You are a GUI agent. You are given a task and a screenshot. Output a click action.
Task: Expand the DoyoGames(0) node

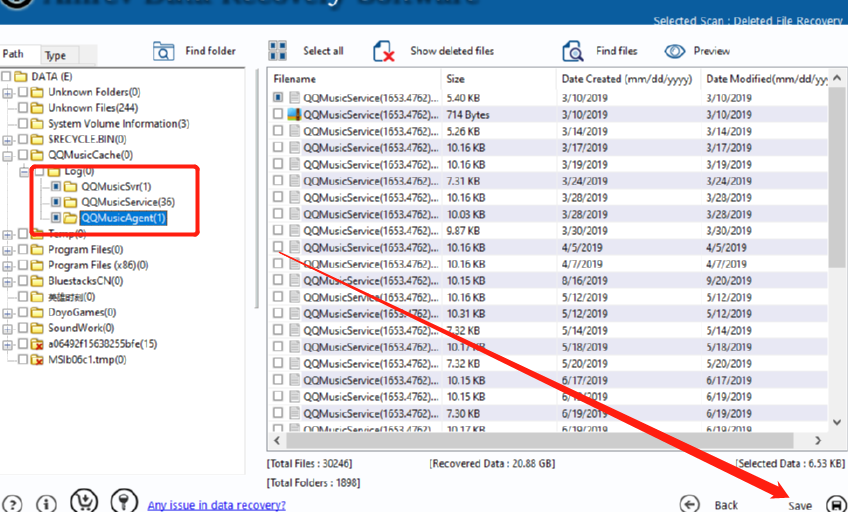[8, 312]
